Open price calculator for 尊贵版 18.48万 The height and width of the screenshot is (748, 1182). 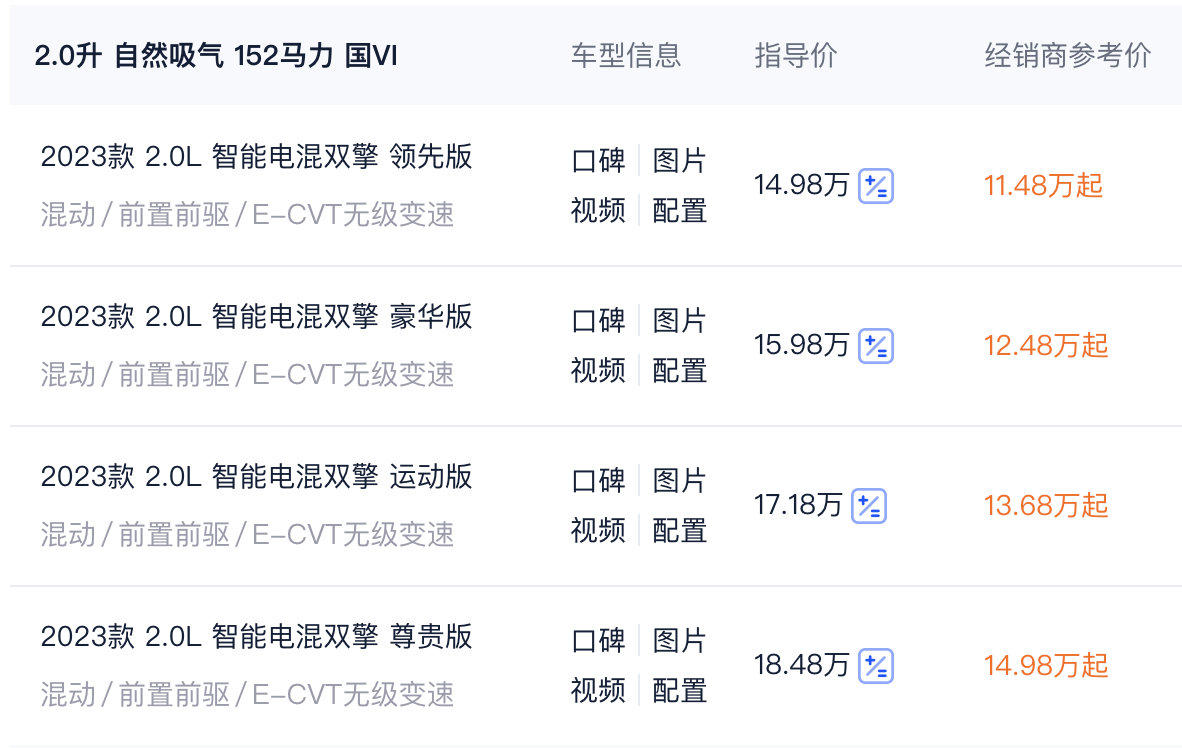[877, 666]
